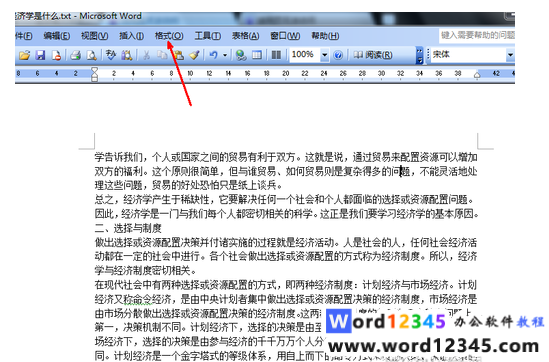Switch to Reading layout 阅读(R)
Image resolution: width=549 pixels, height=362 pixels.
coord(373,55)
